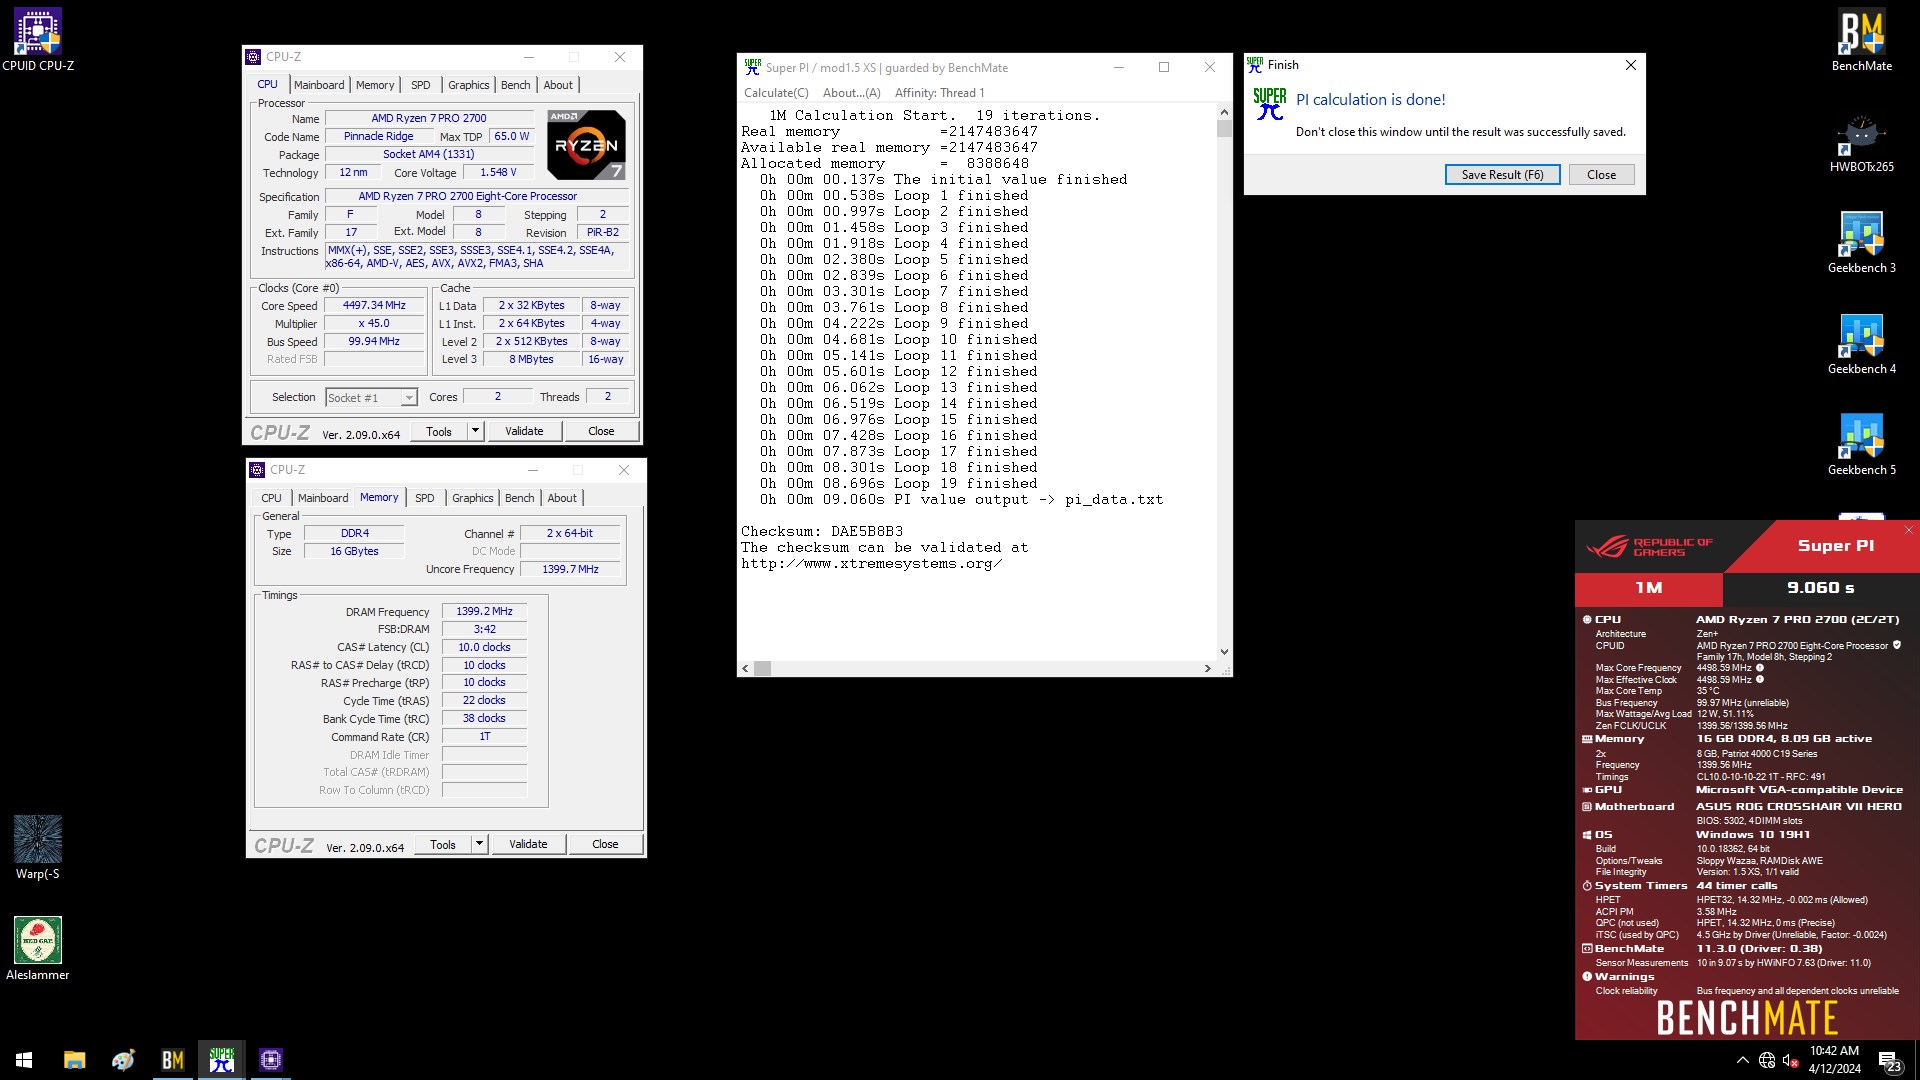Open File Explorer from taskbar
The width and height of the screenshot is (1920, 1080).
(x=74, y=1060)
